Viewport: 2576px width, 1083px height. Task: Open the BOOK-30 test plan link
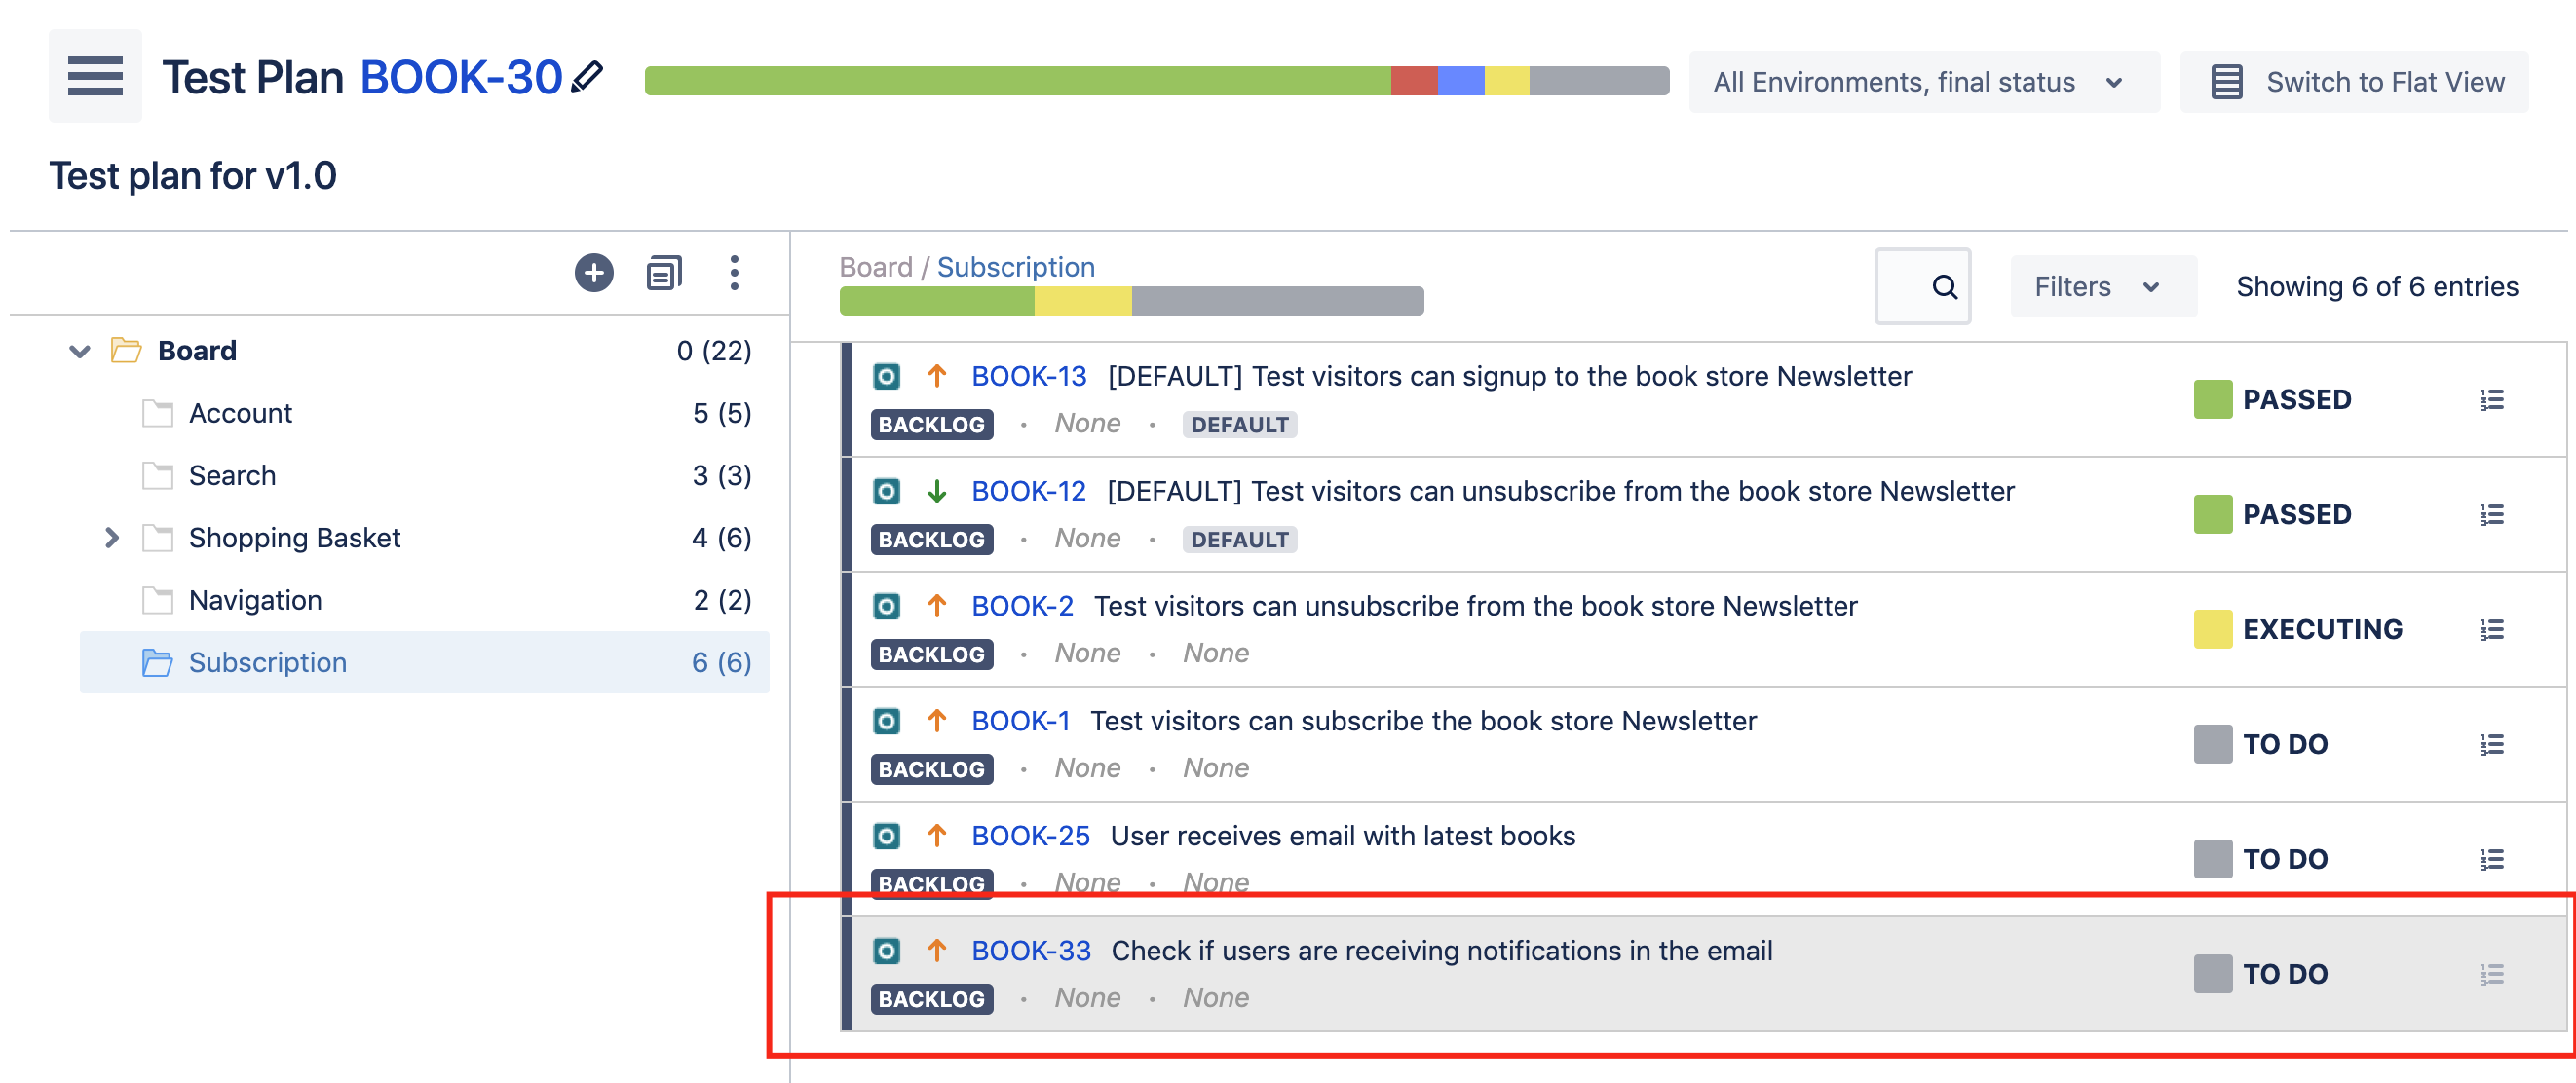[x=461, y=78]
